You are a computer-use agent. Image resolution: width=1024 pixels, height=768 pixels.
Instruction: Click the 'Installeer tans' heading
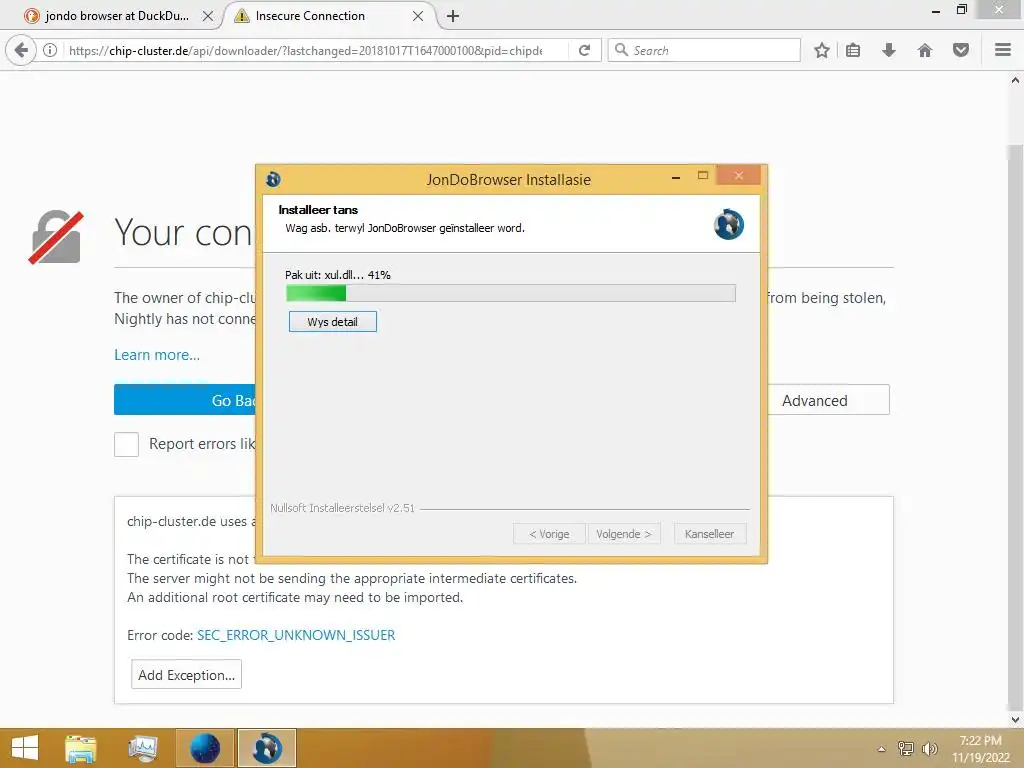coord(318,210)
